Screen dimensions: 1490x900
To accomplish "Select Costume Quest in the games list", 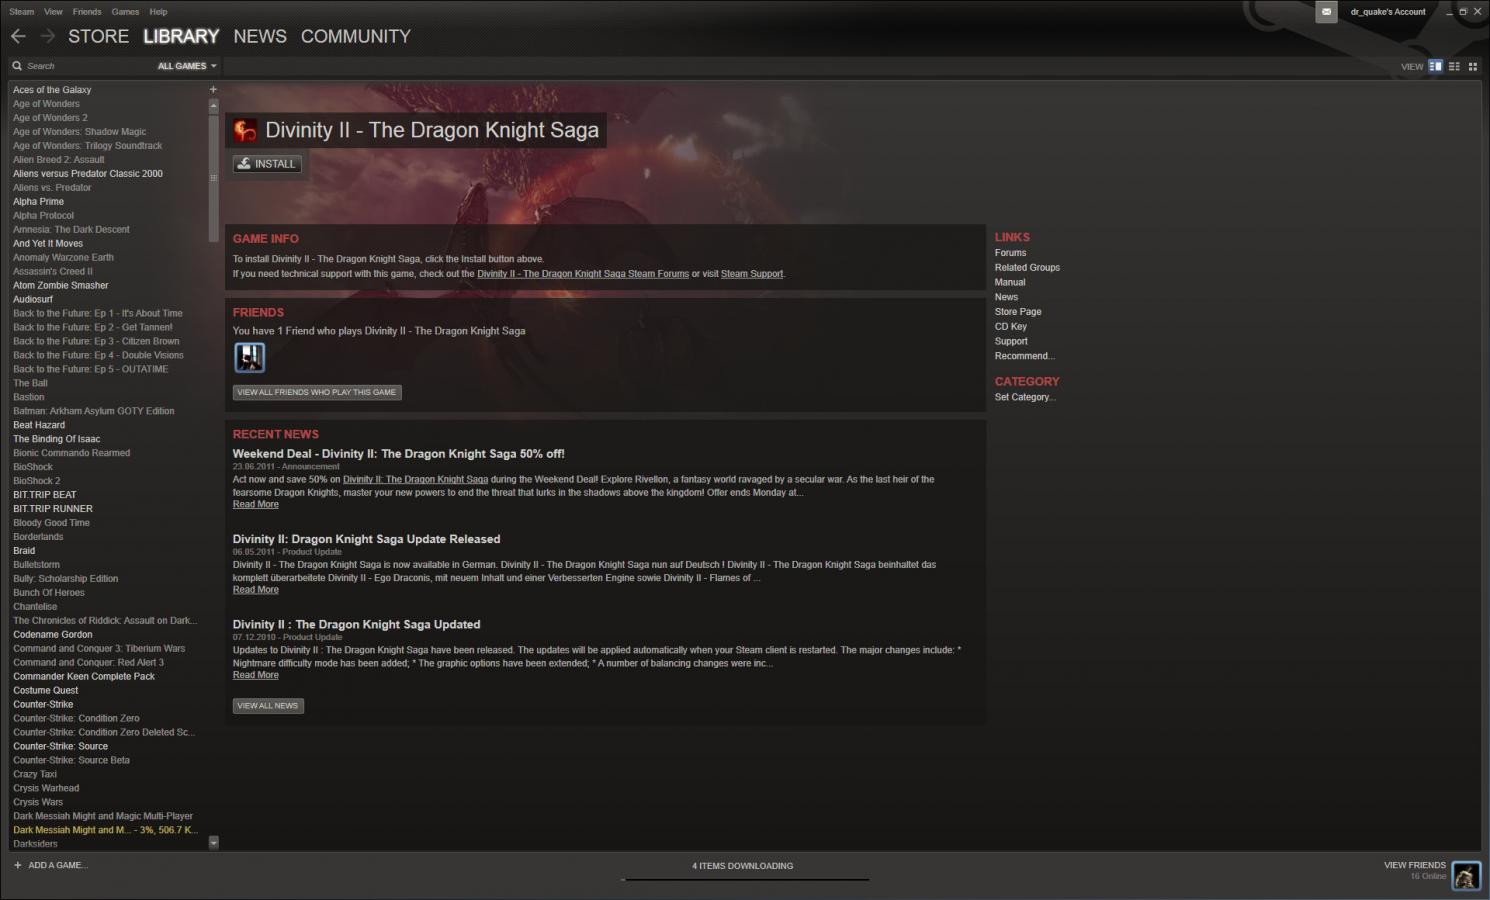I will pyautogui.click(x=46, y=690).
